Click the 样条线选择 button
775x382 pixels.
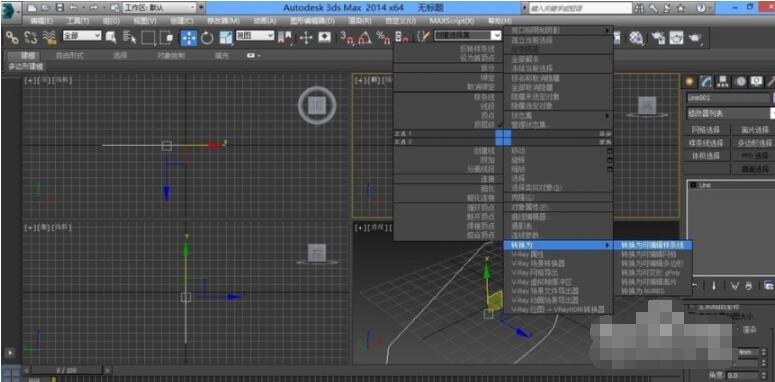(x=706, y=143)
